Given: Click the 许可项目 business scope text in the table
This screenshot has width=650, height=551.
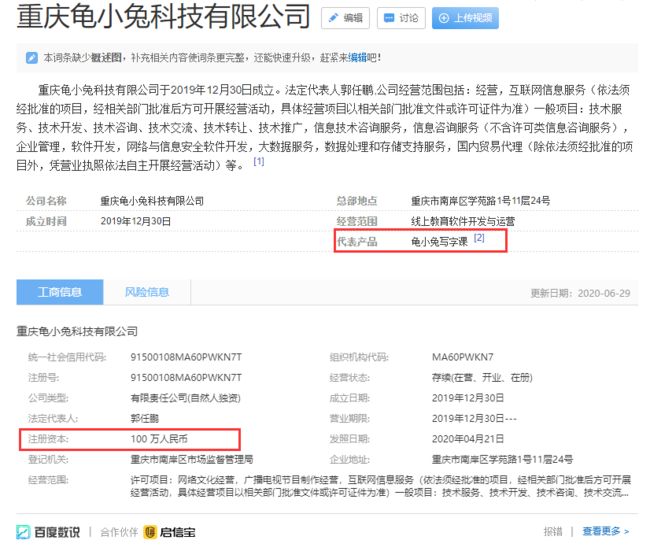Looking at the screenshot, I should click(x=380, y=486).
